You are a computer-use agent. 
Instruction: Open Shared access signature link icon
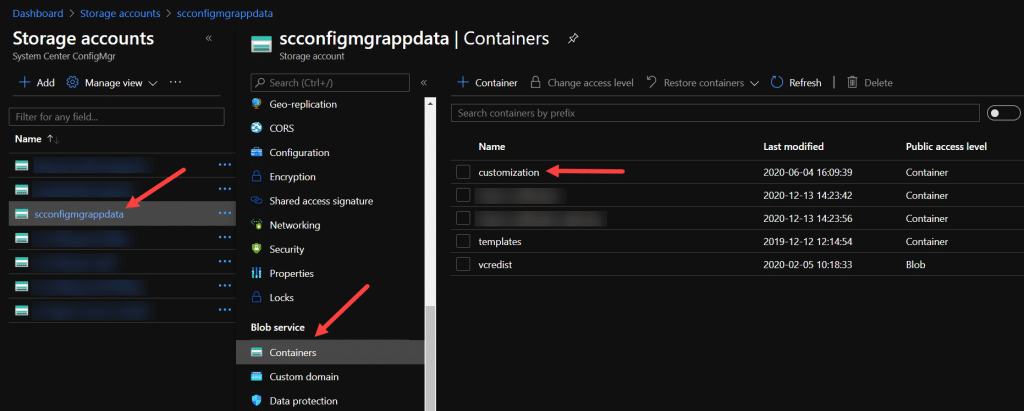(257, 201)
